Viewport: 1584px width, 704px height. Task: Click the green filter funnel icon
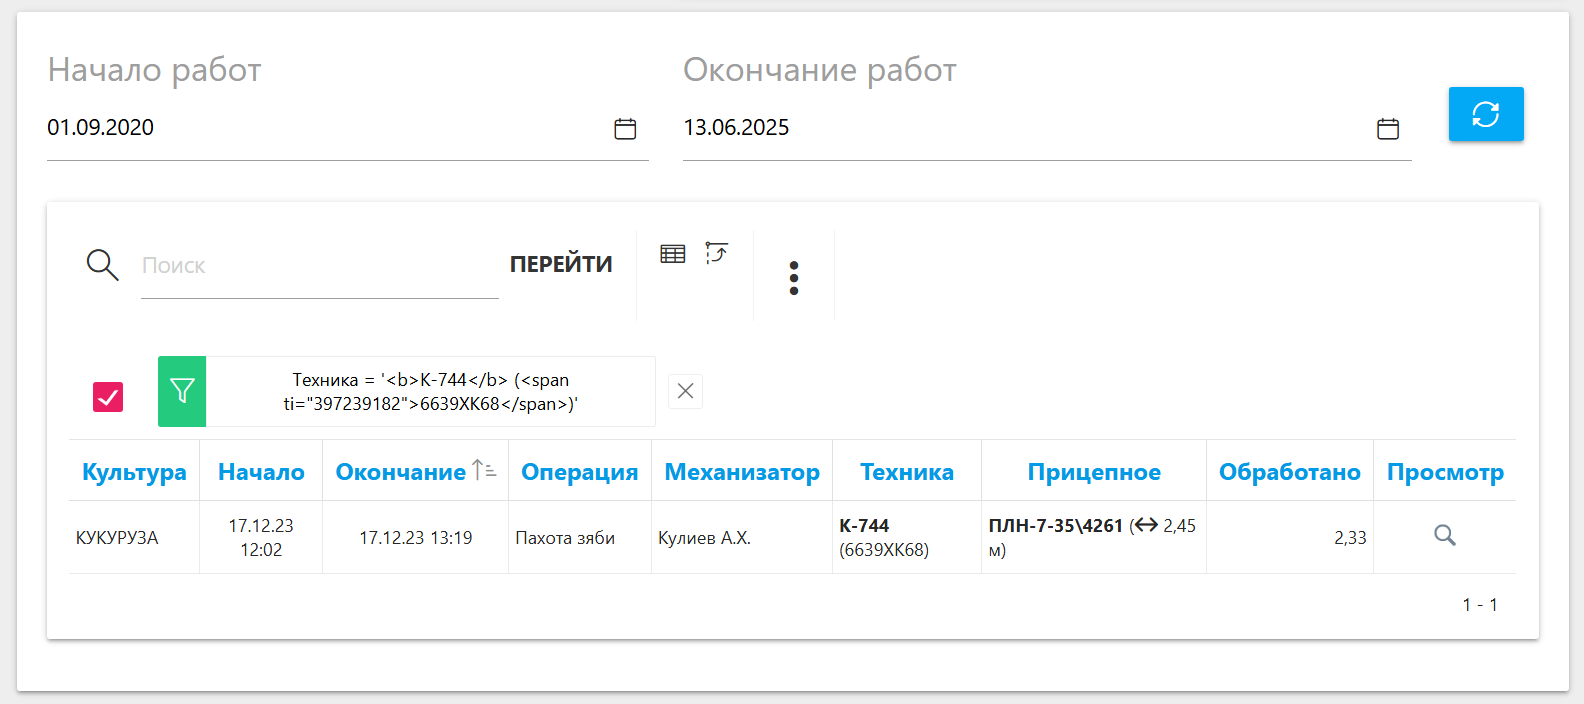coord(182,391)
